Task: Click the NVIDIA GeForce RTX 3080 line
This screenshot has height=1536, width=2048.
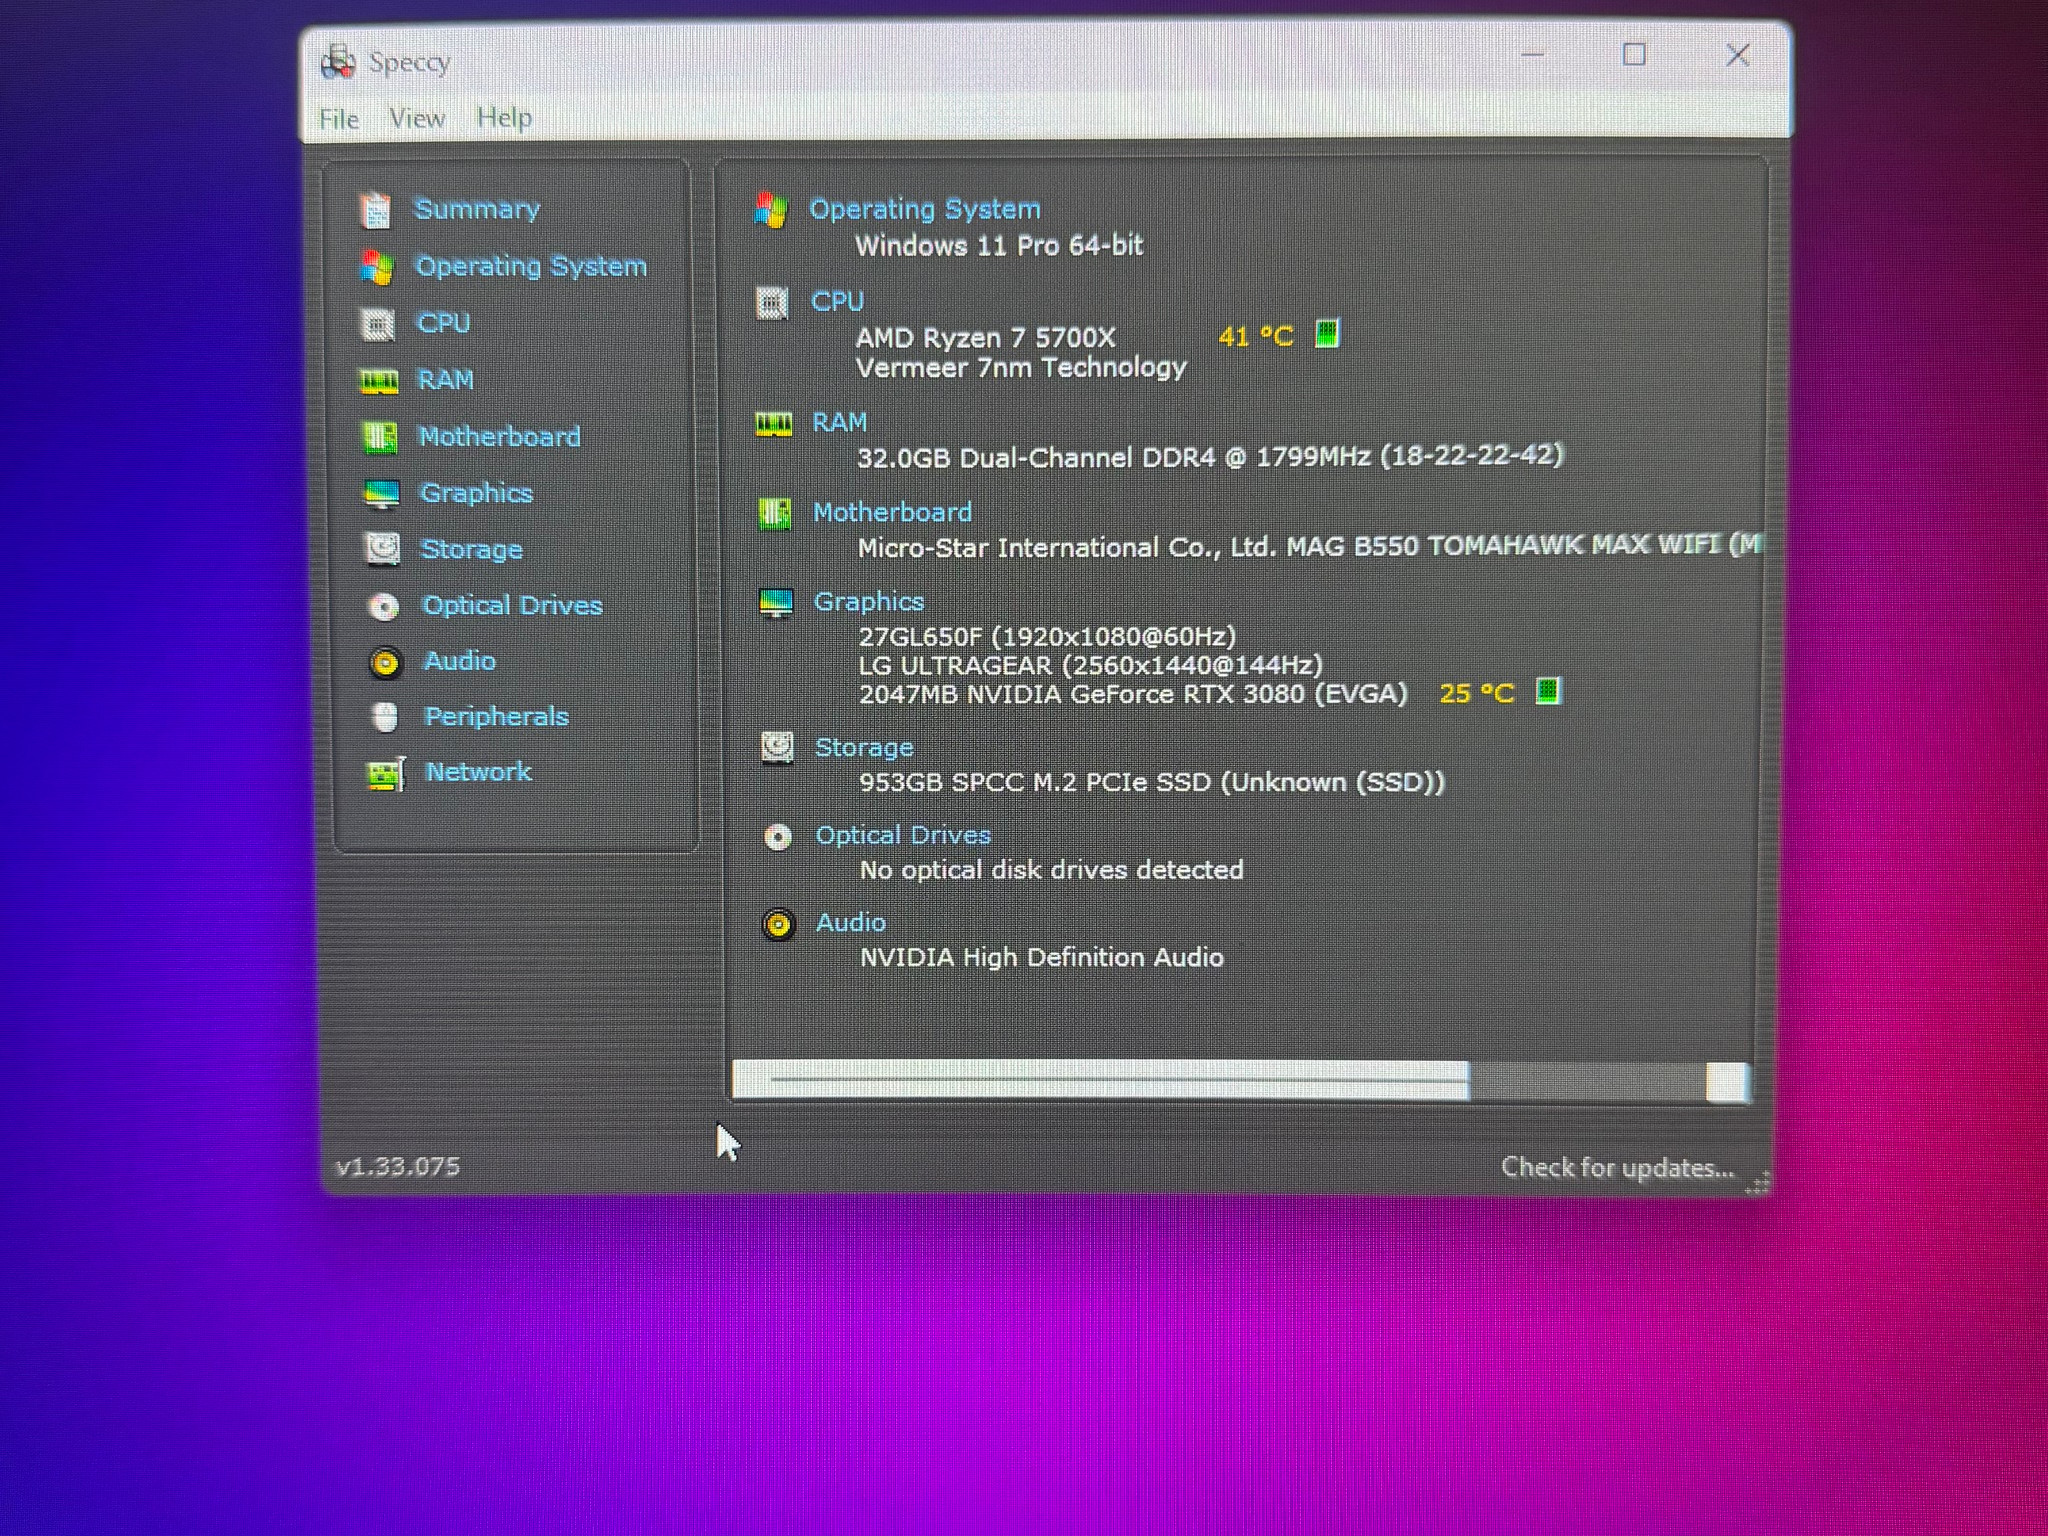Action: click(1134, 694)
